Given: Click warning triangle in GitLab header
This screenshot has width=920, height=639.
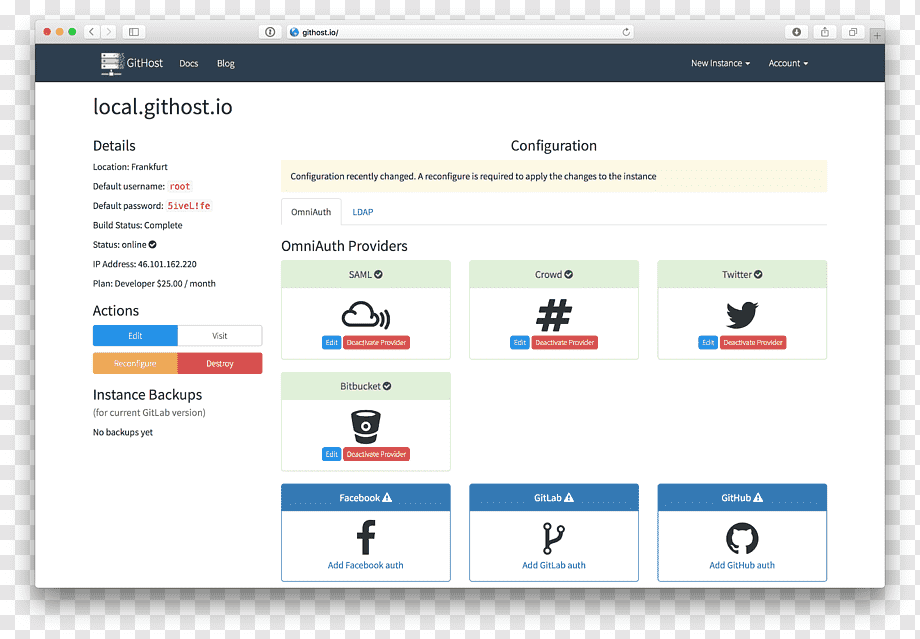Looking at the screenshot, I should pyautogui.click(x=569, y=498).
